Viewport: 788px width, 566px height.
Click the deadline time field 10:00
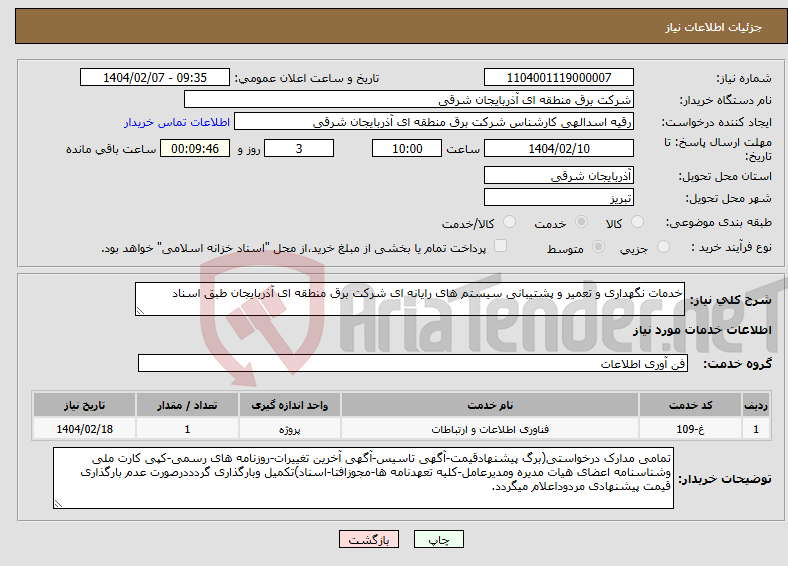(407, 148)
